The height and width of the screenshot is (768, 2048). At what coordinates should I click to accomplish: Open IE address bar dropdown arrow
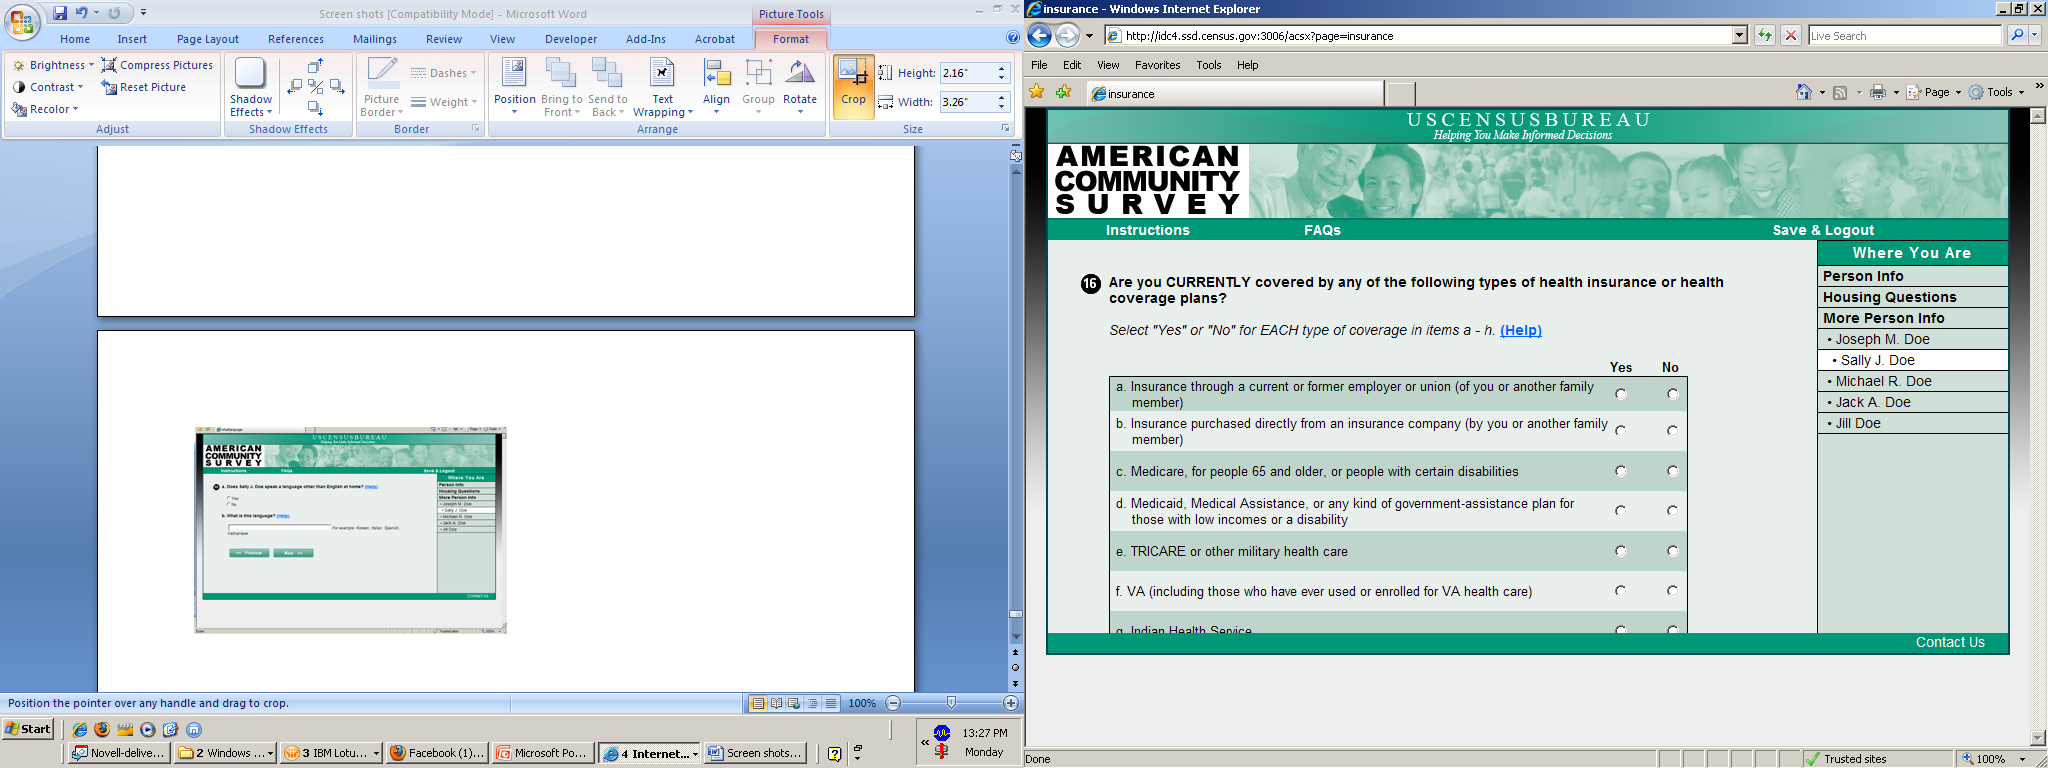pos(1739,35)
